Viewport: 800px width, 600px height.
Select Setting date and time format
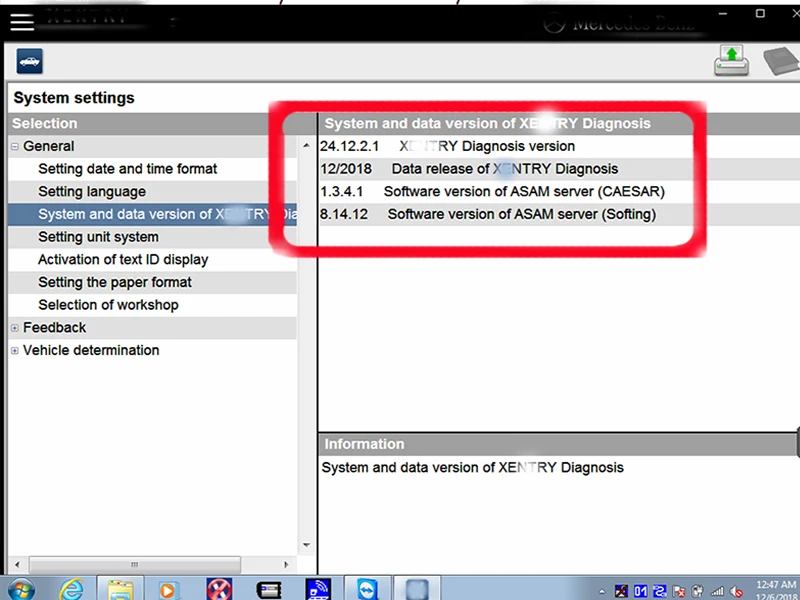click(128, 169)
